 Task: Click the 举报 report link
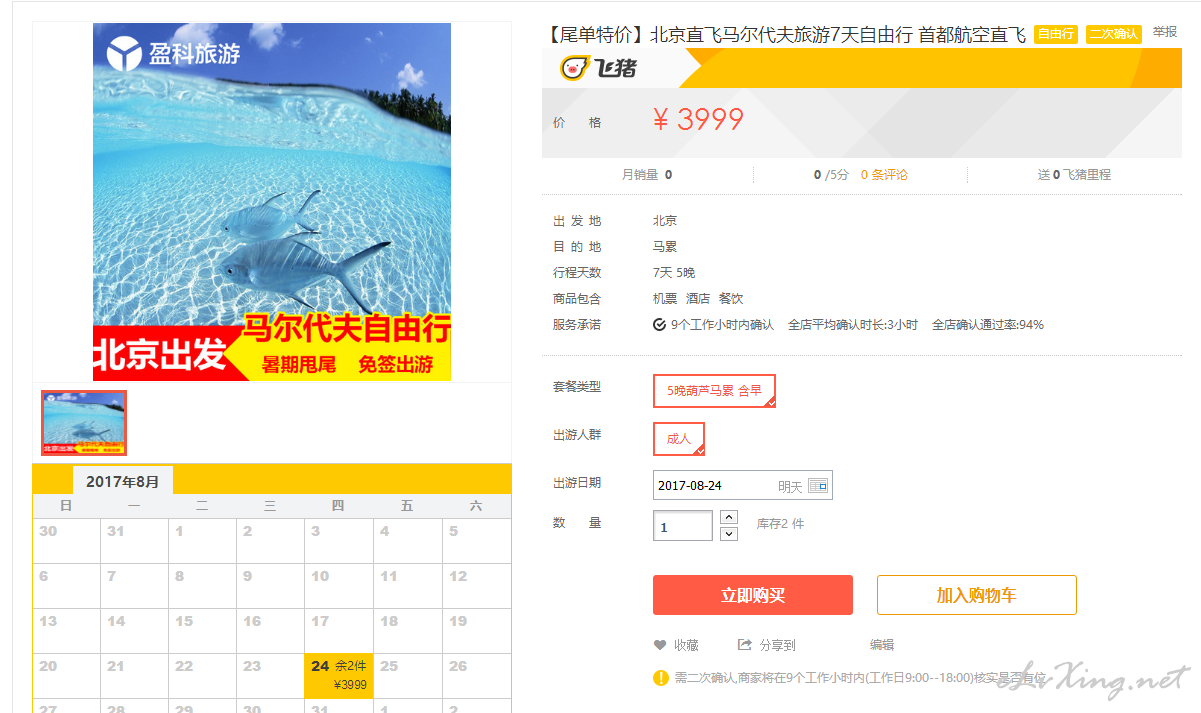point(1165,32)
